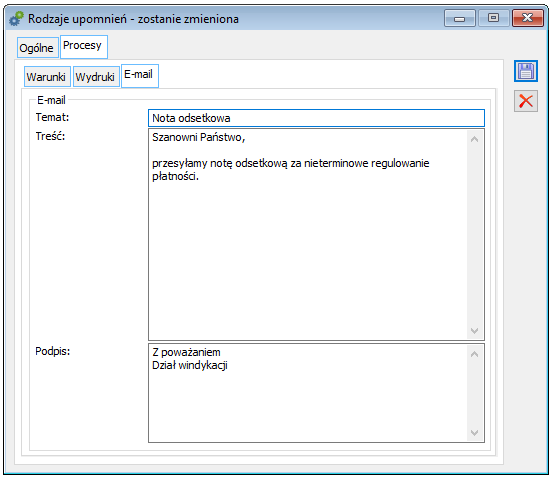Viewport: 552px width, 478px height.
Task: Click the Treść scrollbar up arrow
Action: (x=474, y=139)
